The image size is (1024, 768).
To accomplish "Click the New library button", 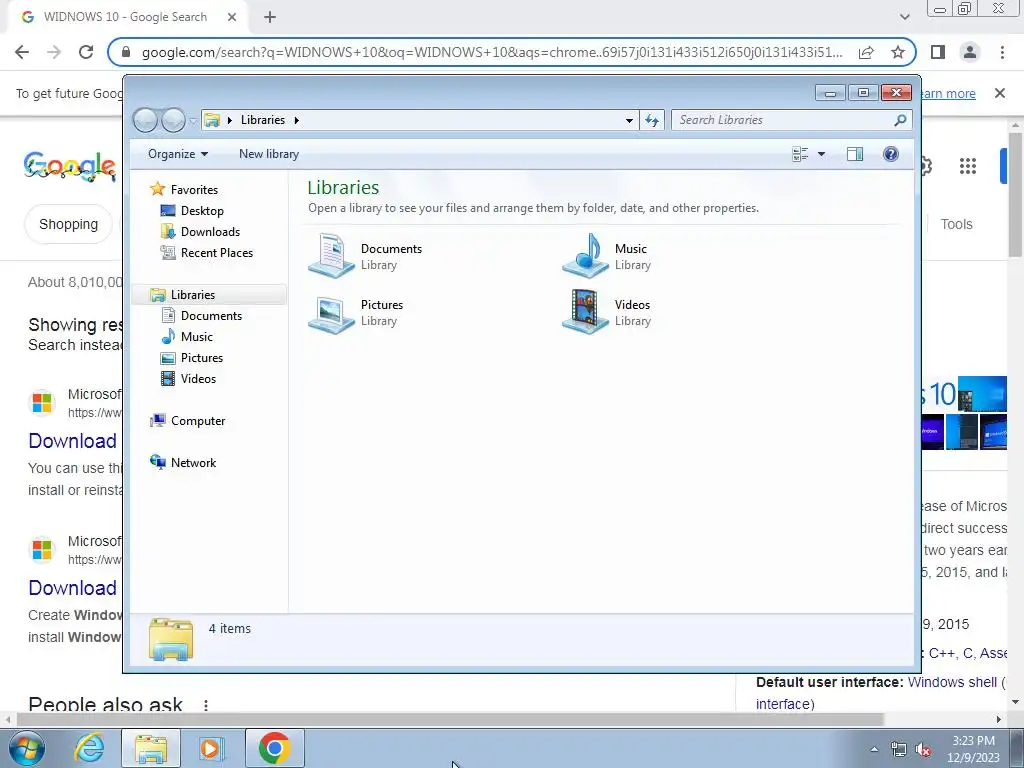I will (268, 154).
